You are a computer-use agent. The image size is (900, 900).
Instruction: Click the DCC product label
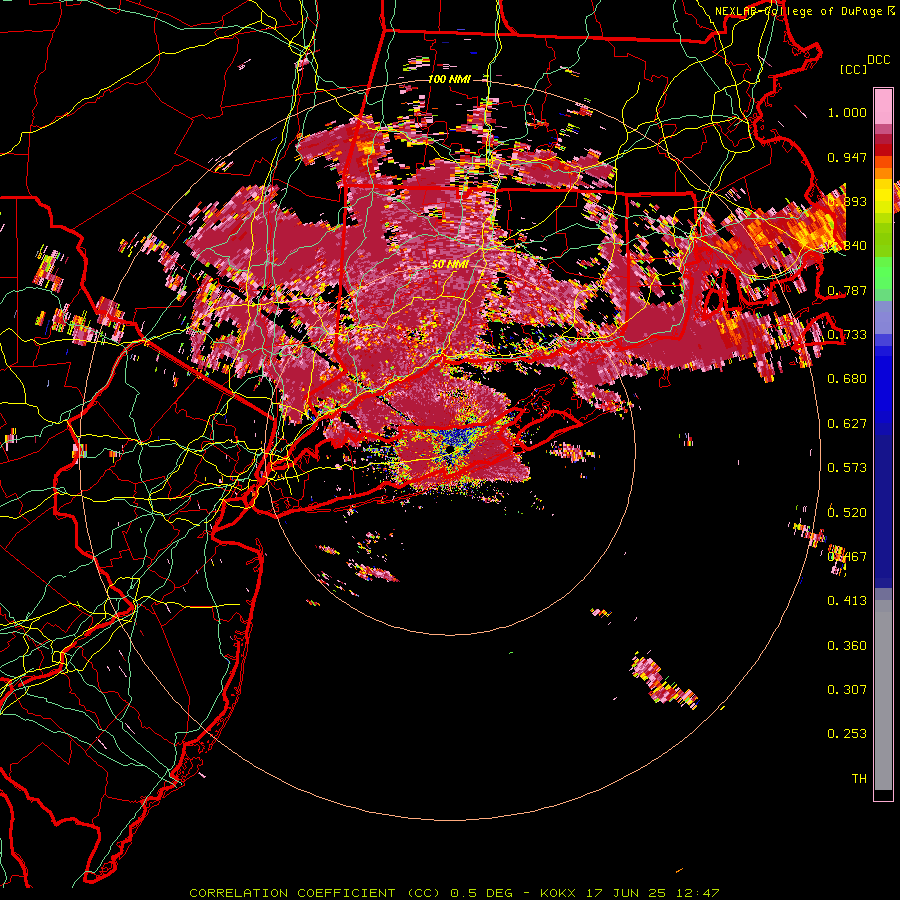click(x=878, y=60)
